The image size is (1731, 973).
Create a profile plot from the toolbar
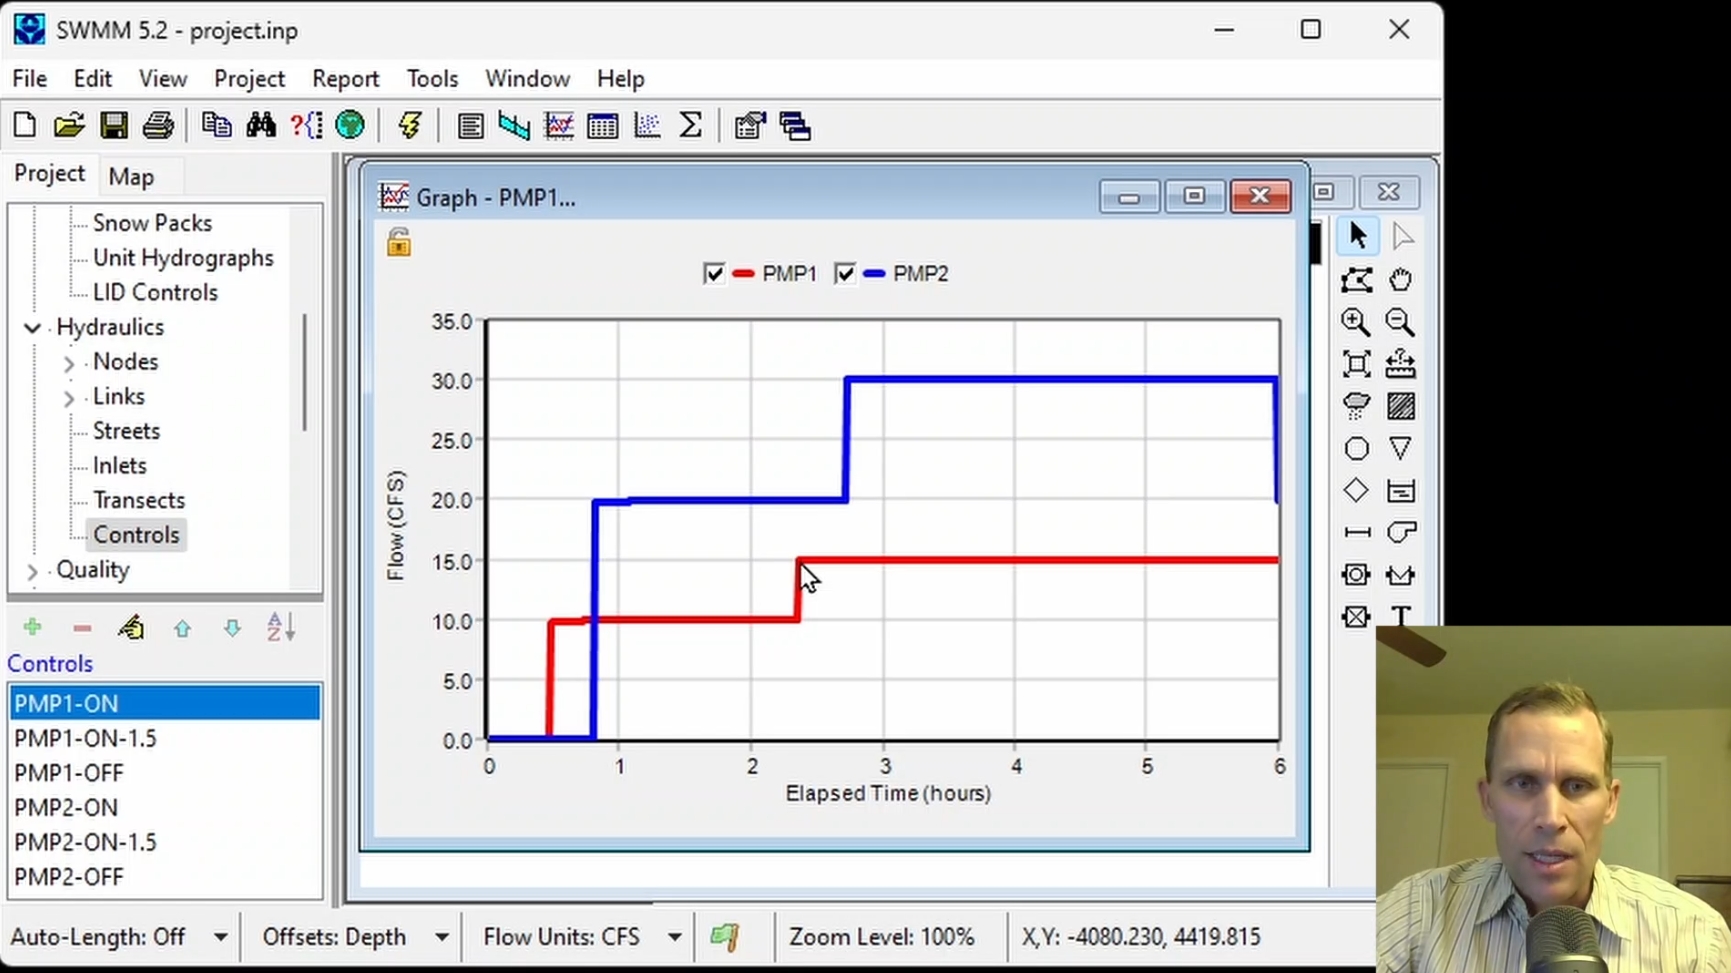point(514,126)
